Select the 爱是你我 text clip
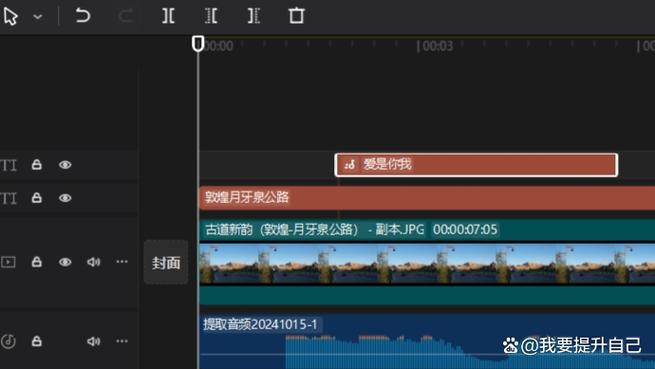This screenshot has width=655, height=369. click(476, 165)
